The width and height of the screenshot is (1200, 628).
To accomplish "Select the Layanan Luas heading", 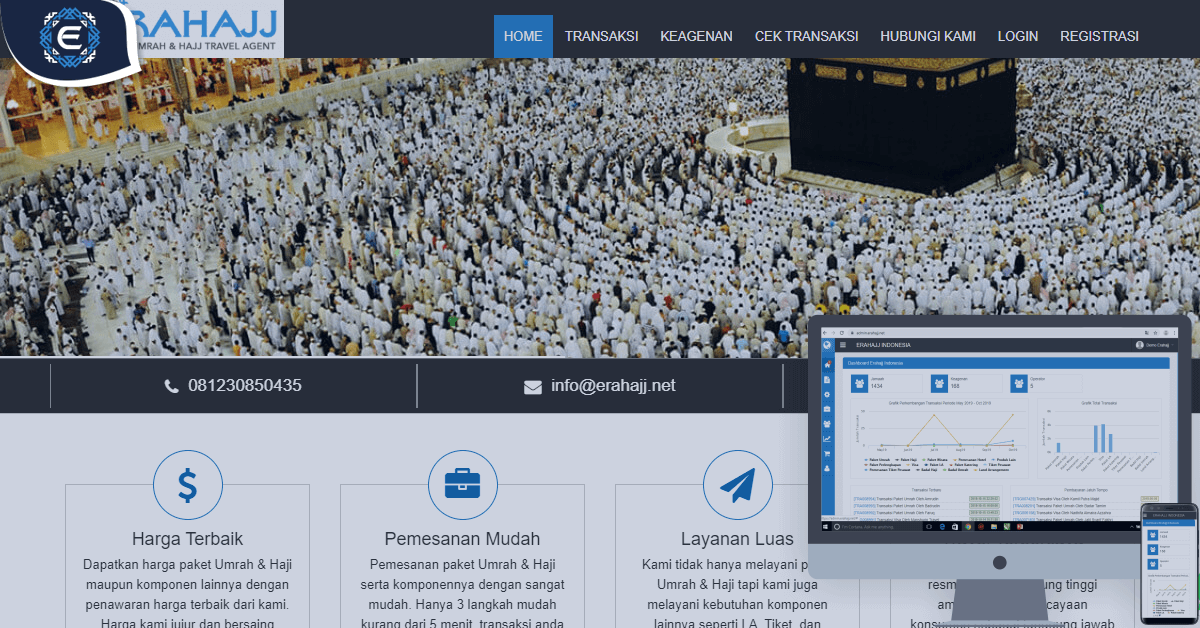I will (738, 539).
